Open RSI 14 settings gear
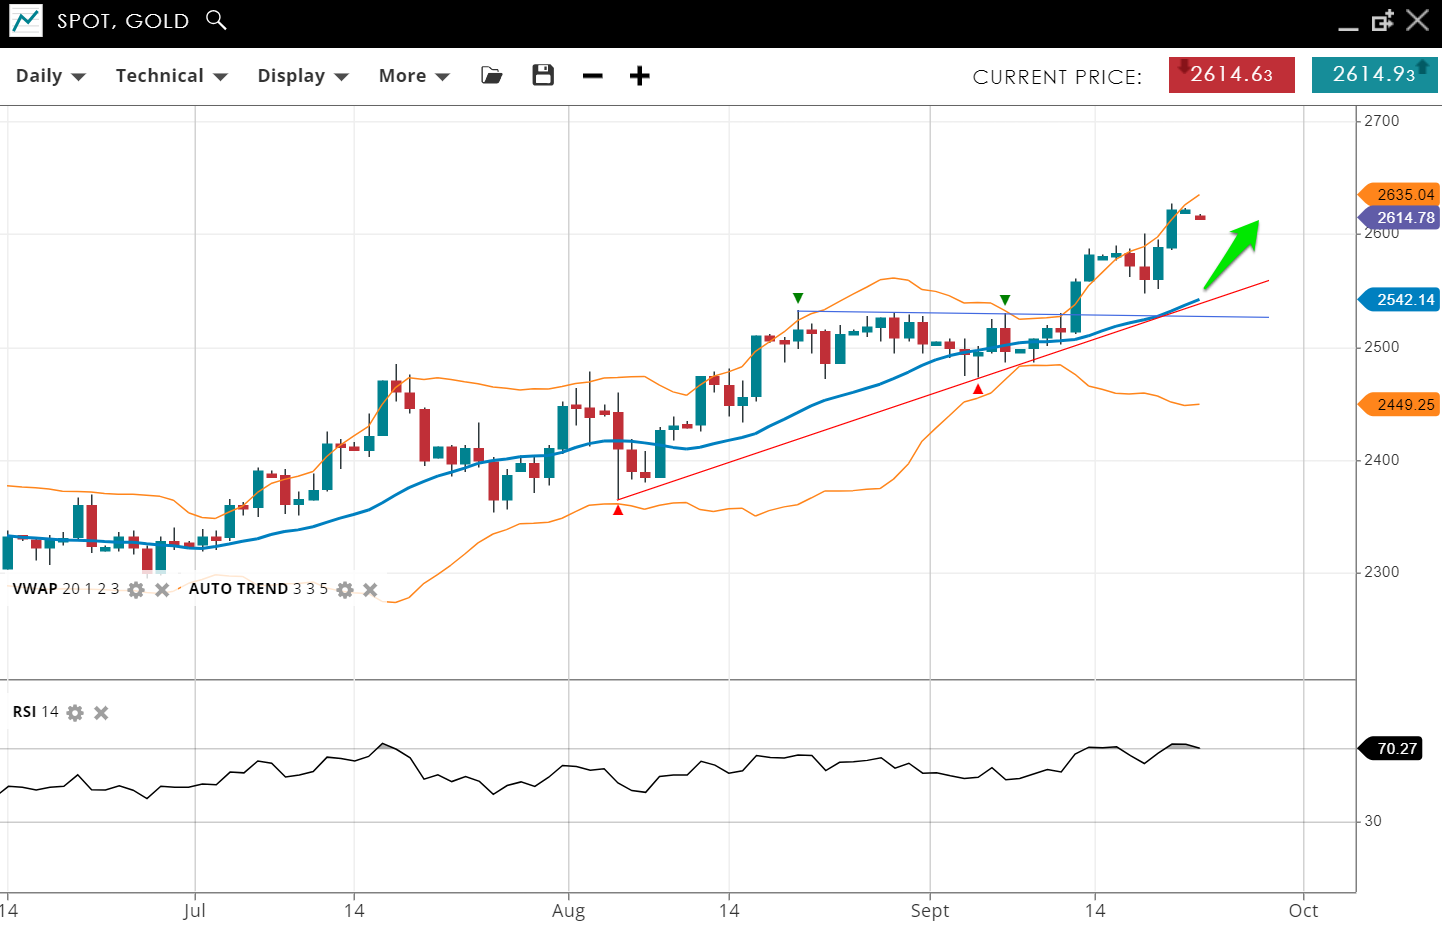The image size is (1442, 925). coord(75,713)
